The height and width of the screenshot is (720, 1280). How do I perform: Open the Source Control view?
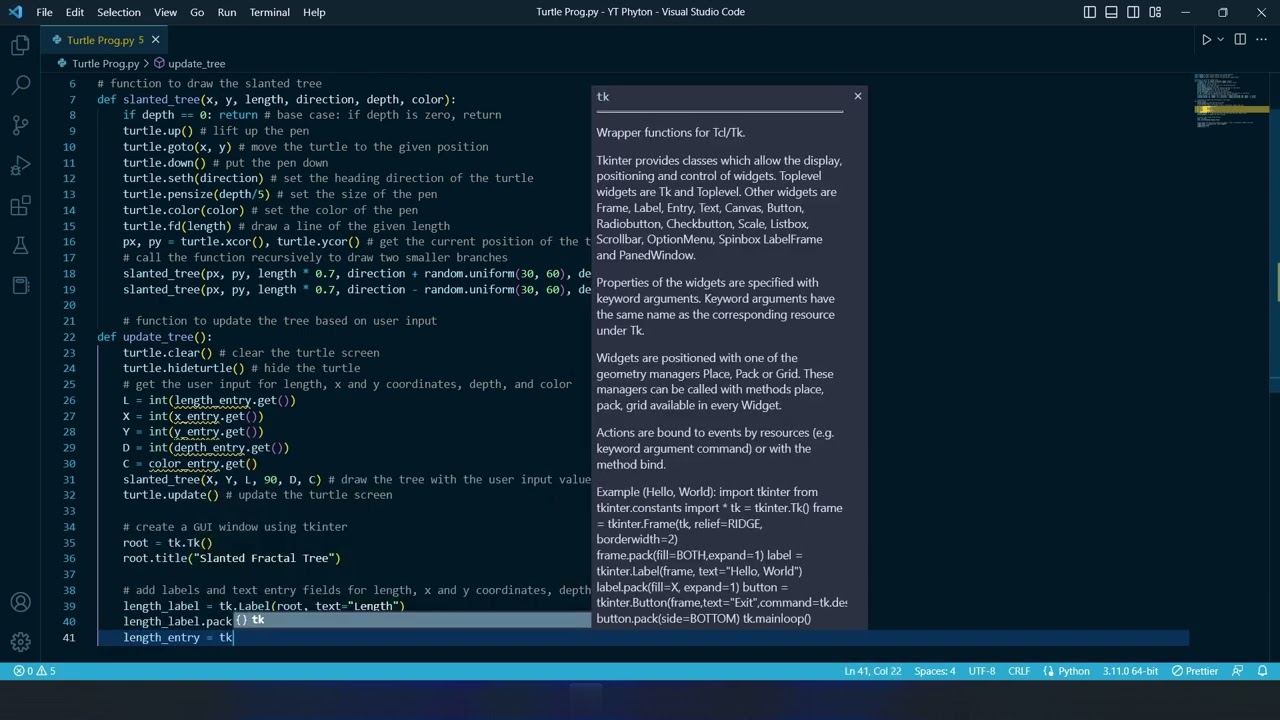click(20, 125)
